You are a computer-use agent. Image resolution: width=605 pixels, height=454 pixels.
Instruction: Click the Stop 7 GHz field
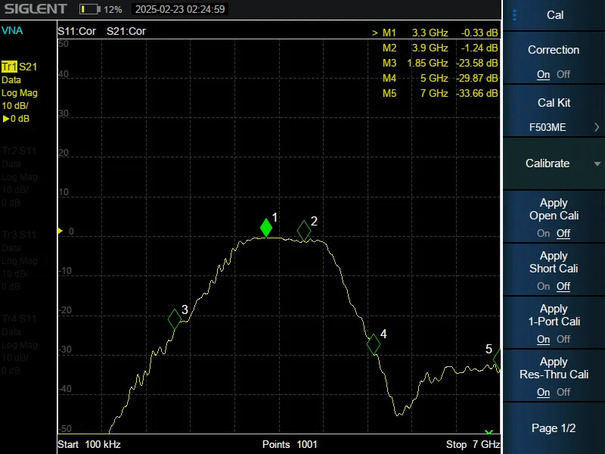click(x=473, y=444)
